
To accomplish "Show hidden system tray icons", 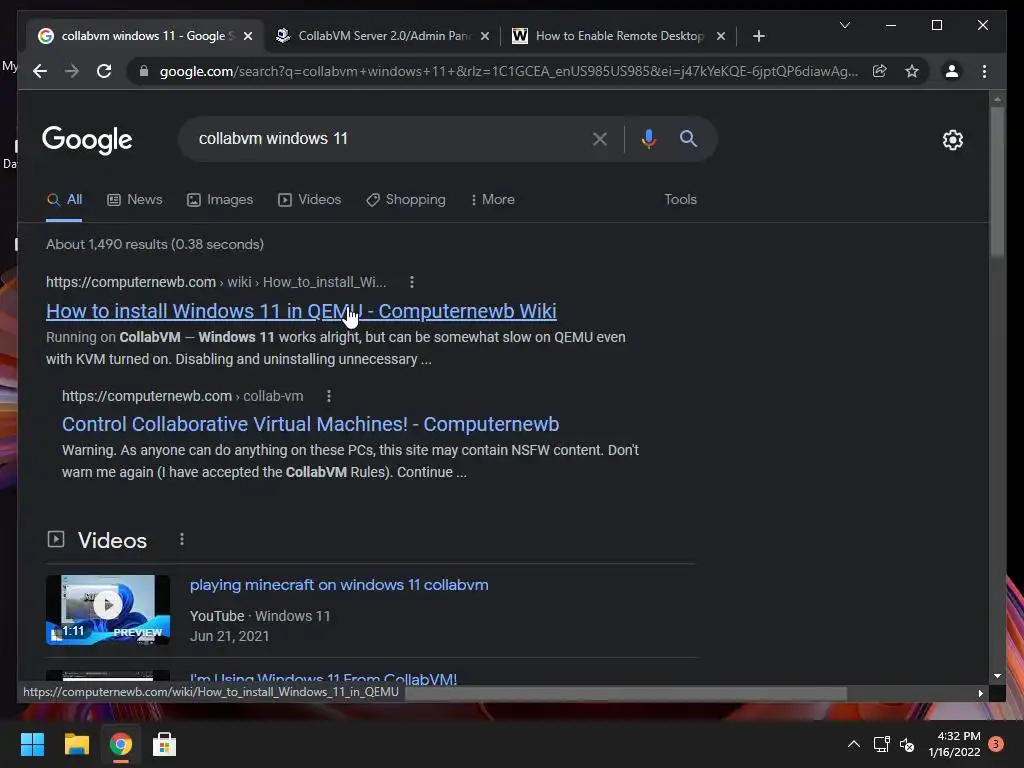I will click(x=854, y=744).
